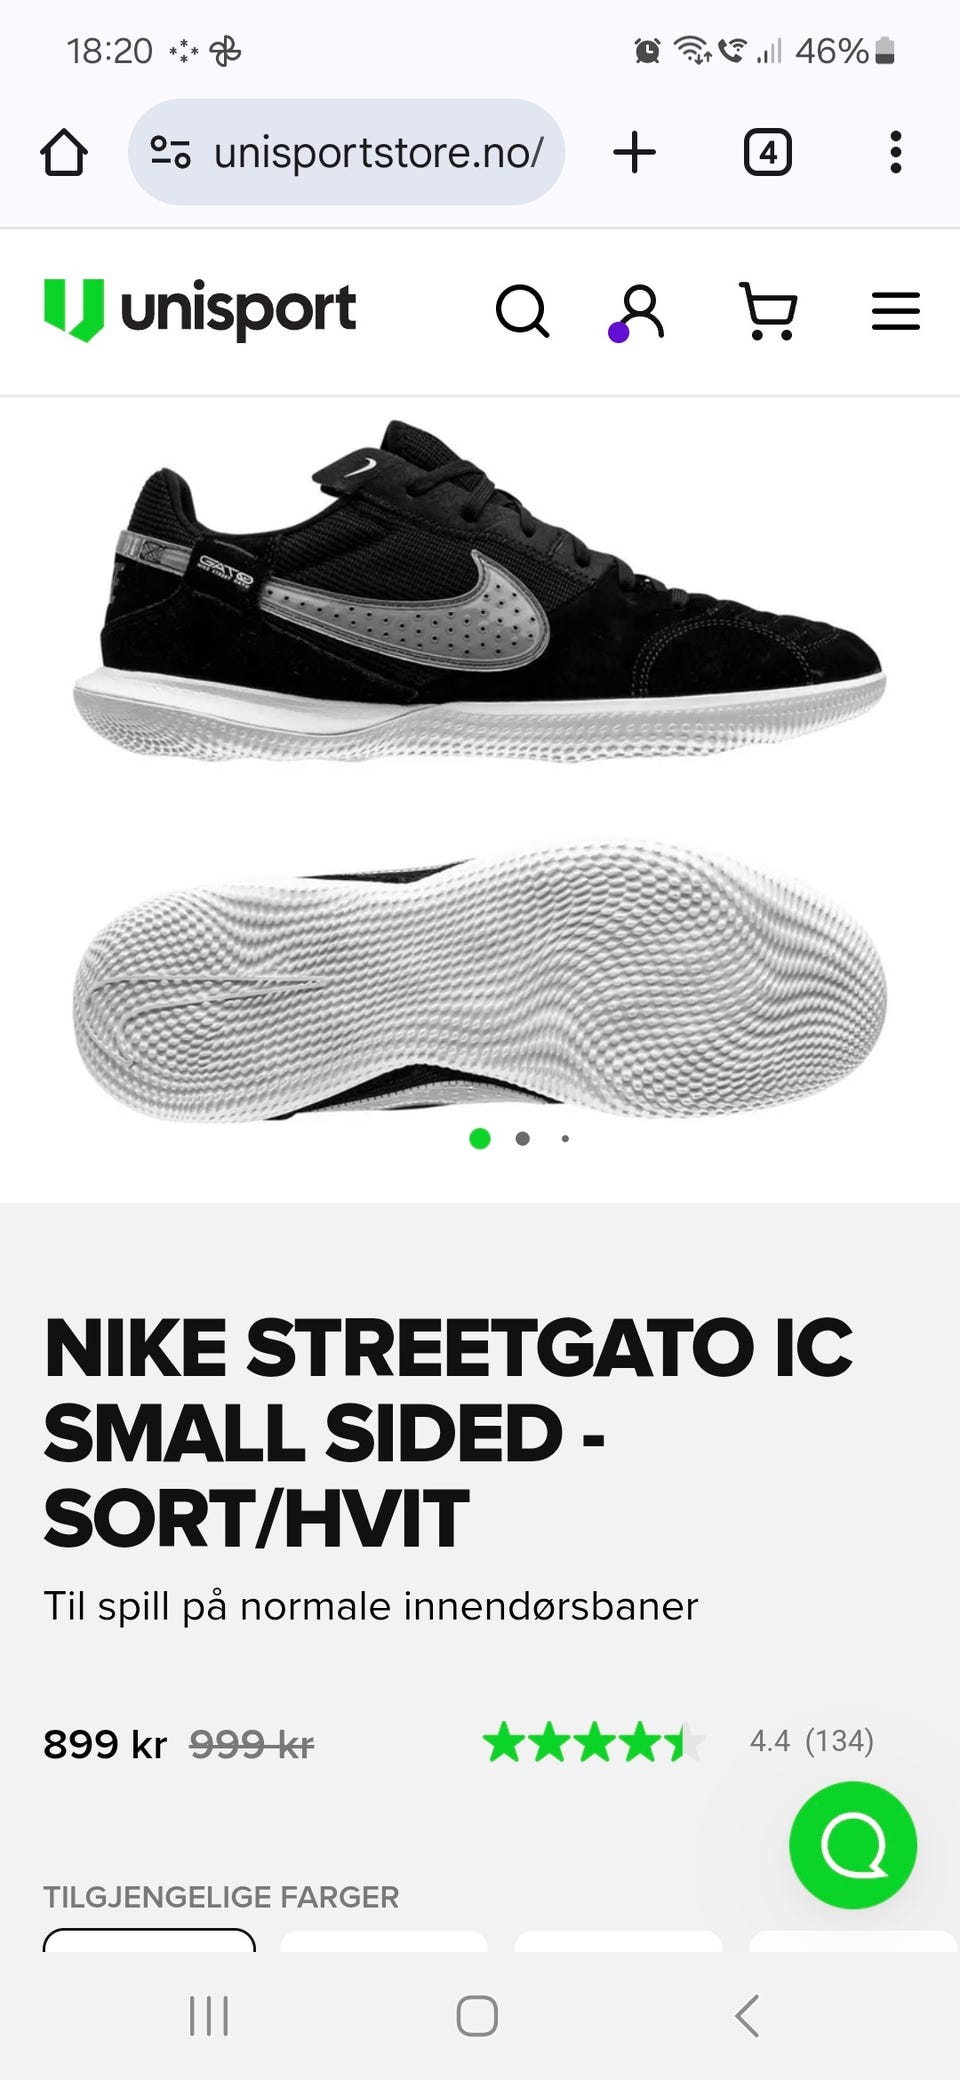Choose the second available color option
This screenshot has width=960, height=2080.
[x=384, y=1941]
